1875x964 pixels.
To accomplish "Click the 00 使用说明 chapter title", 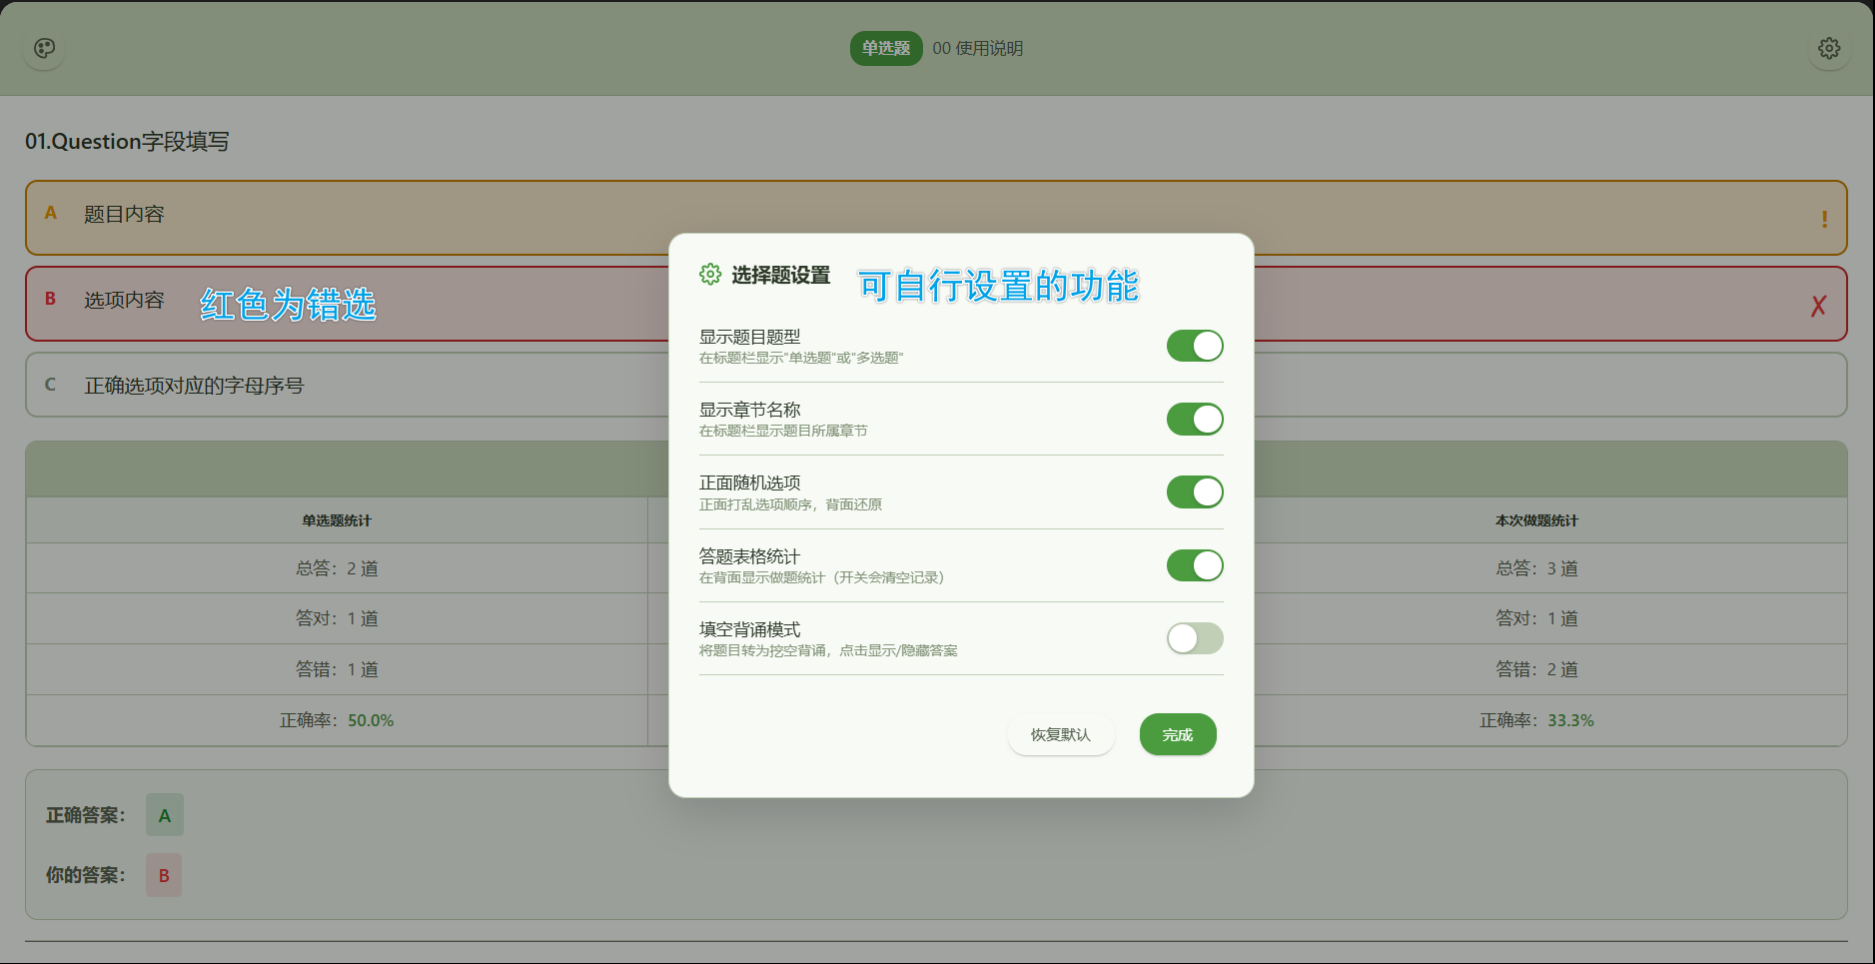I will click(978, 48).
